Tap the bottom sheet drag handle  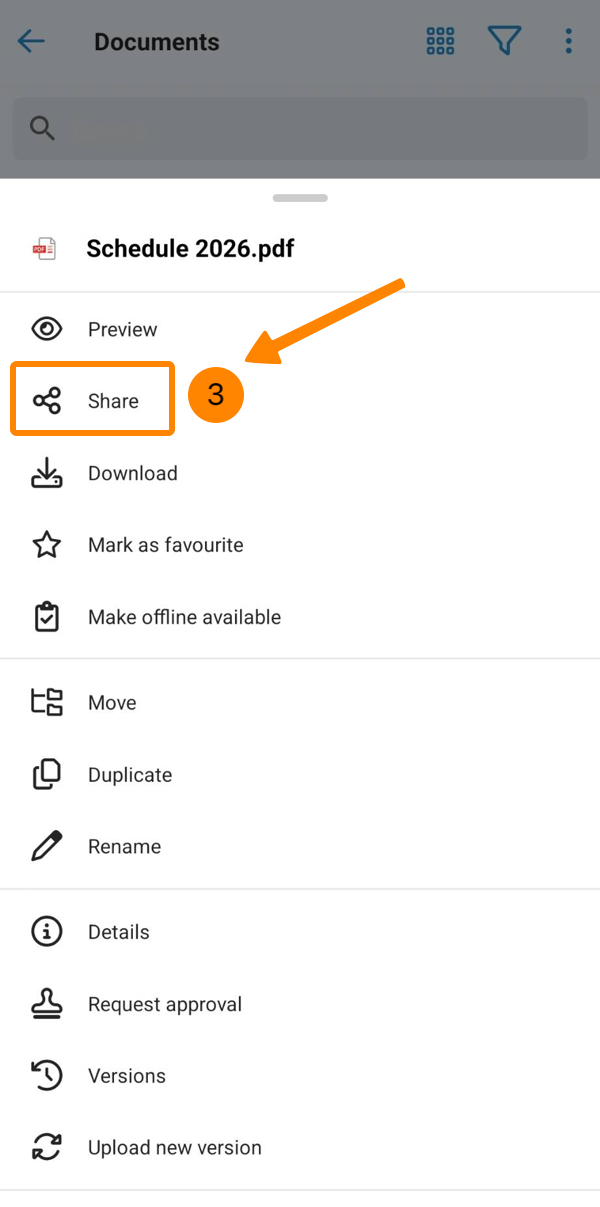point(300,198)
